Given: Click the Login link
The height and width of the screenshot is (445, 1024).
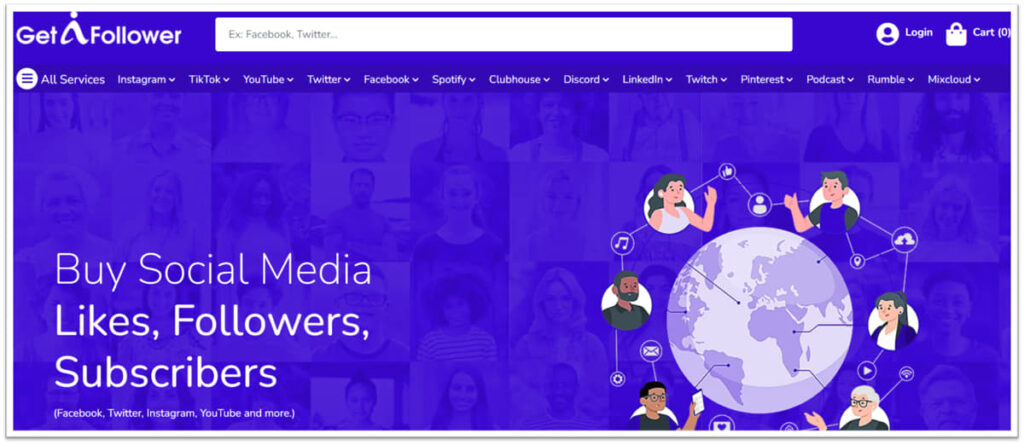Looking at the screenshot, I should pos(919,33).
